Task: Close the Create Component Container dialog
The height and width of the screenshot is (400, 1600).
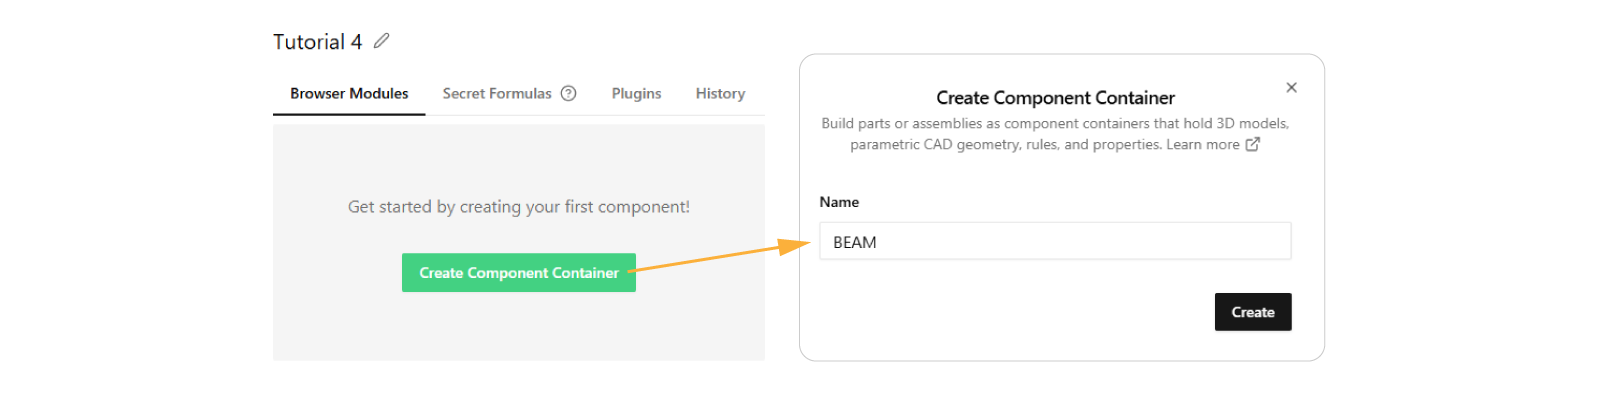Action: (1291, 88)
